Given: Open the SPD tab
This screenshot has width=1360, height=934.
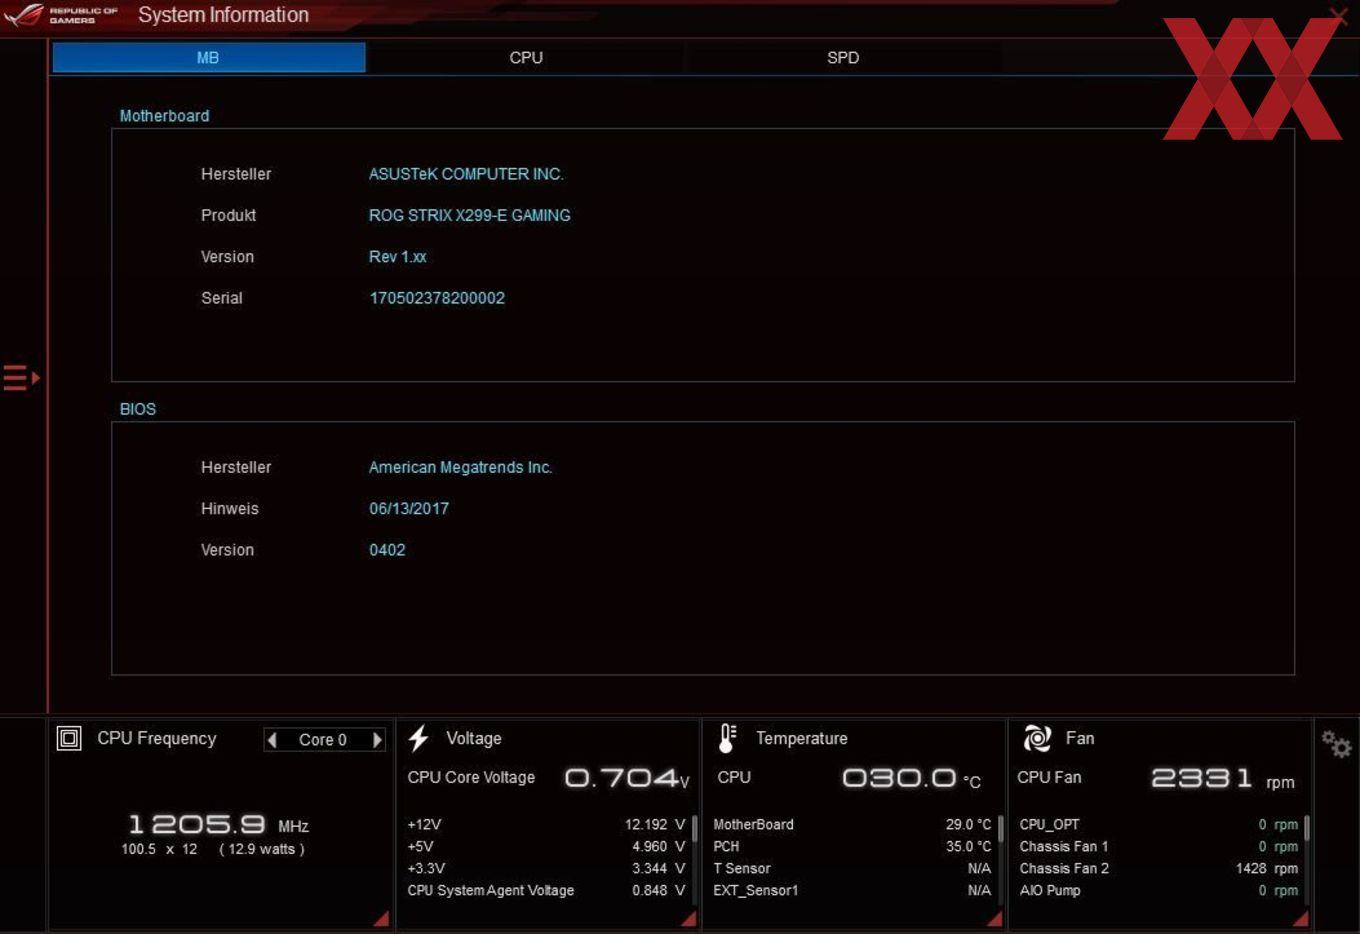Looking at the screenshot, I should [x=843, y=57].
